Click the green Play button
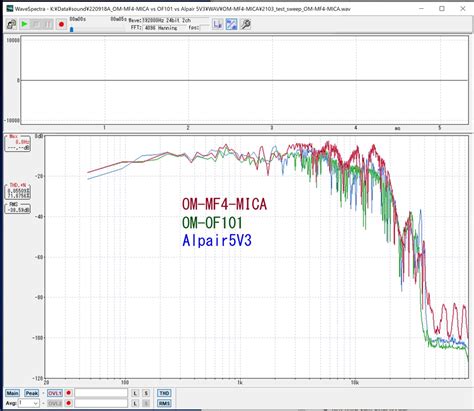 [24, 24]
